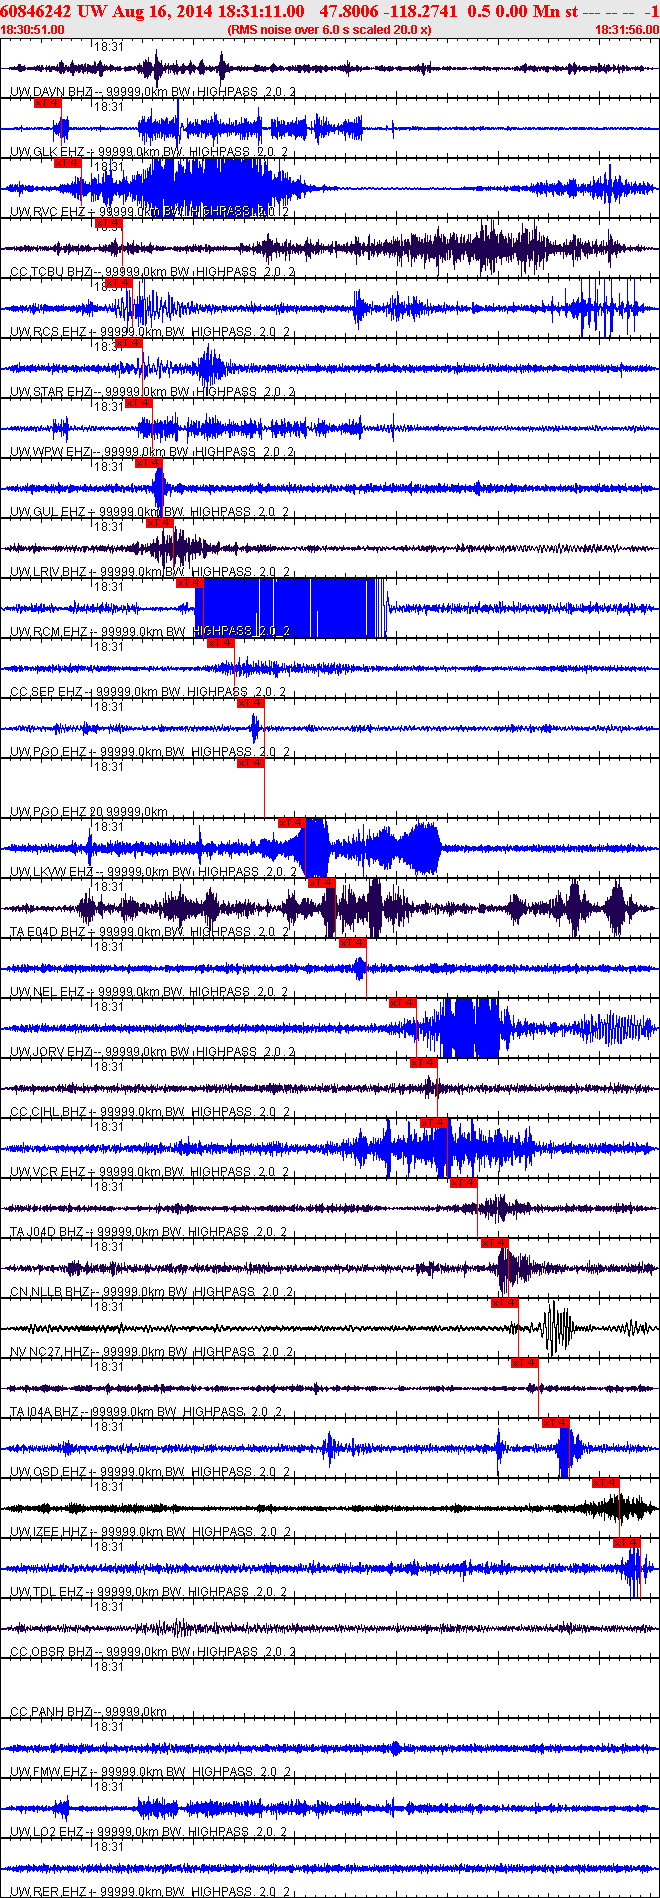Click the red pick flag on UW.OSD trace
The height and width of the screenshot is (1898, 660).
pyautogui.click(x=555, y=1423)
